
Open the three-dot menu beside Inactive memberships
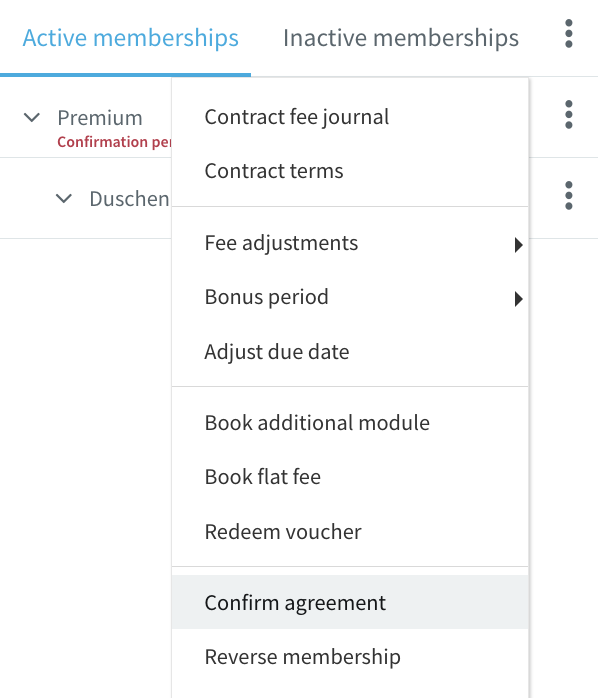pyautogui.click(x=569, y=34)
